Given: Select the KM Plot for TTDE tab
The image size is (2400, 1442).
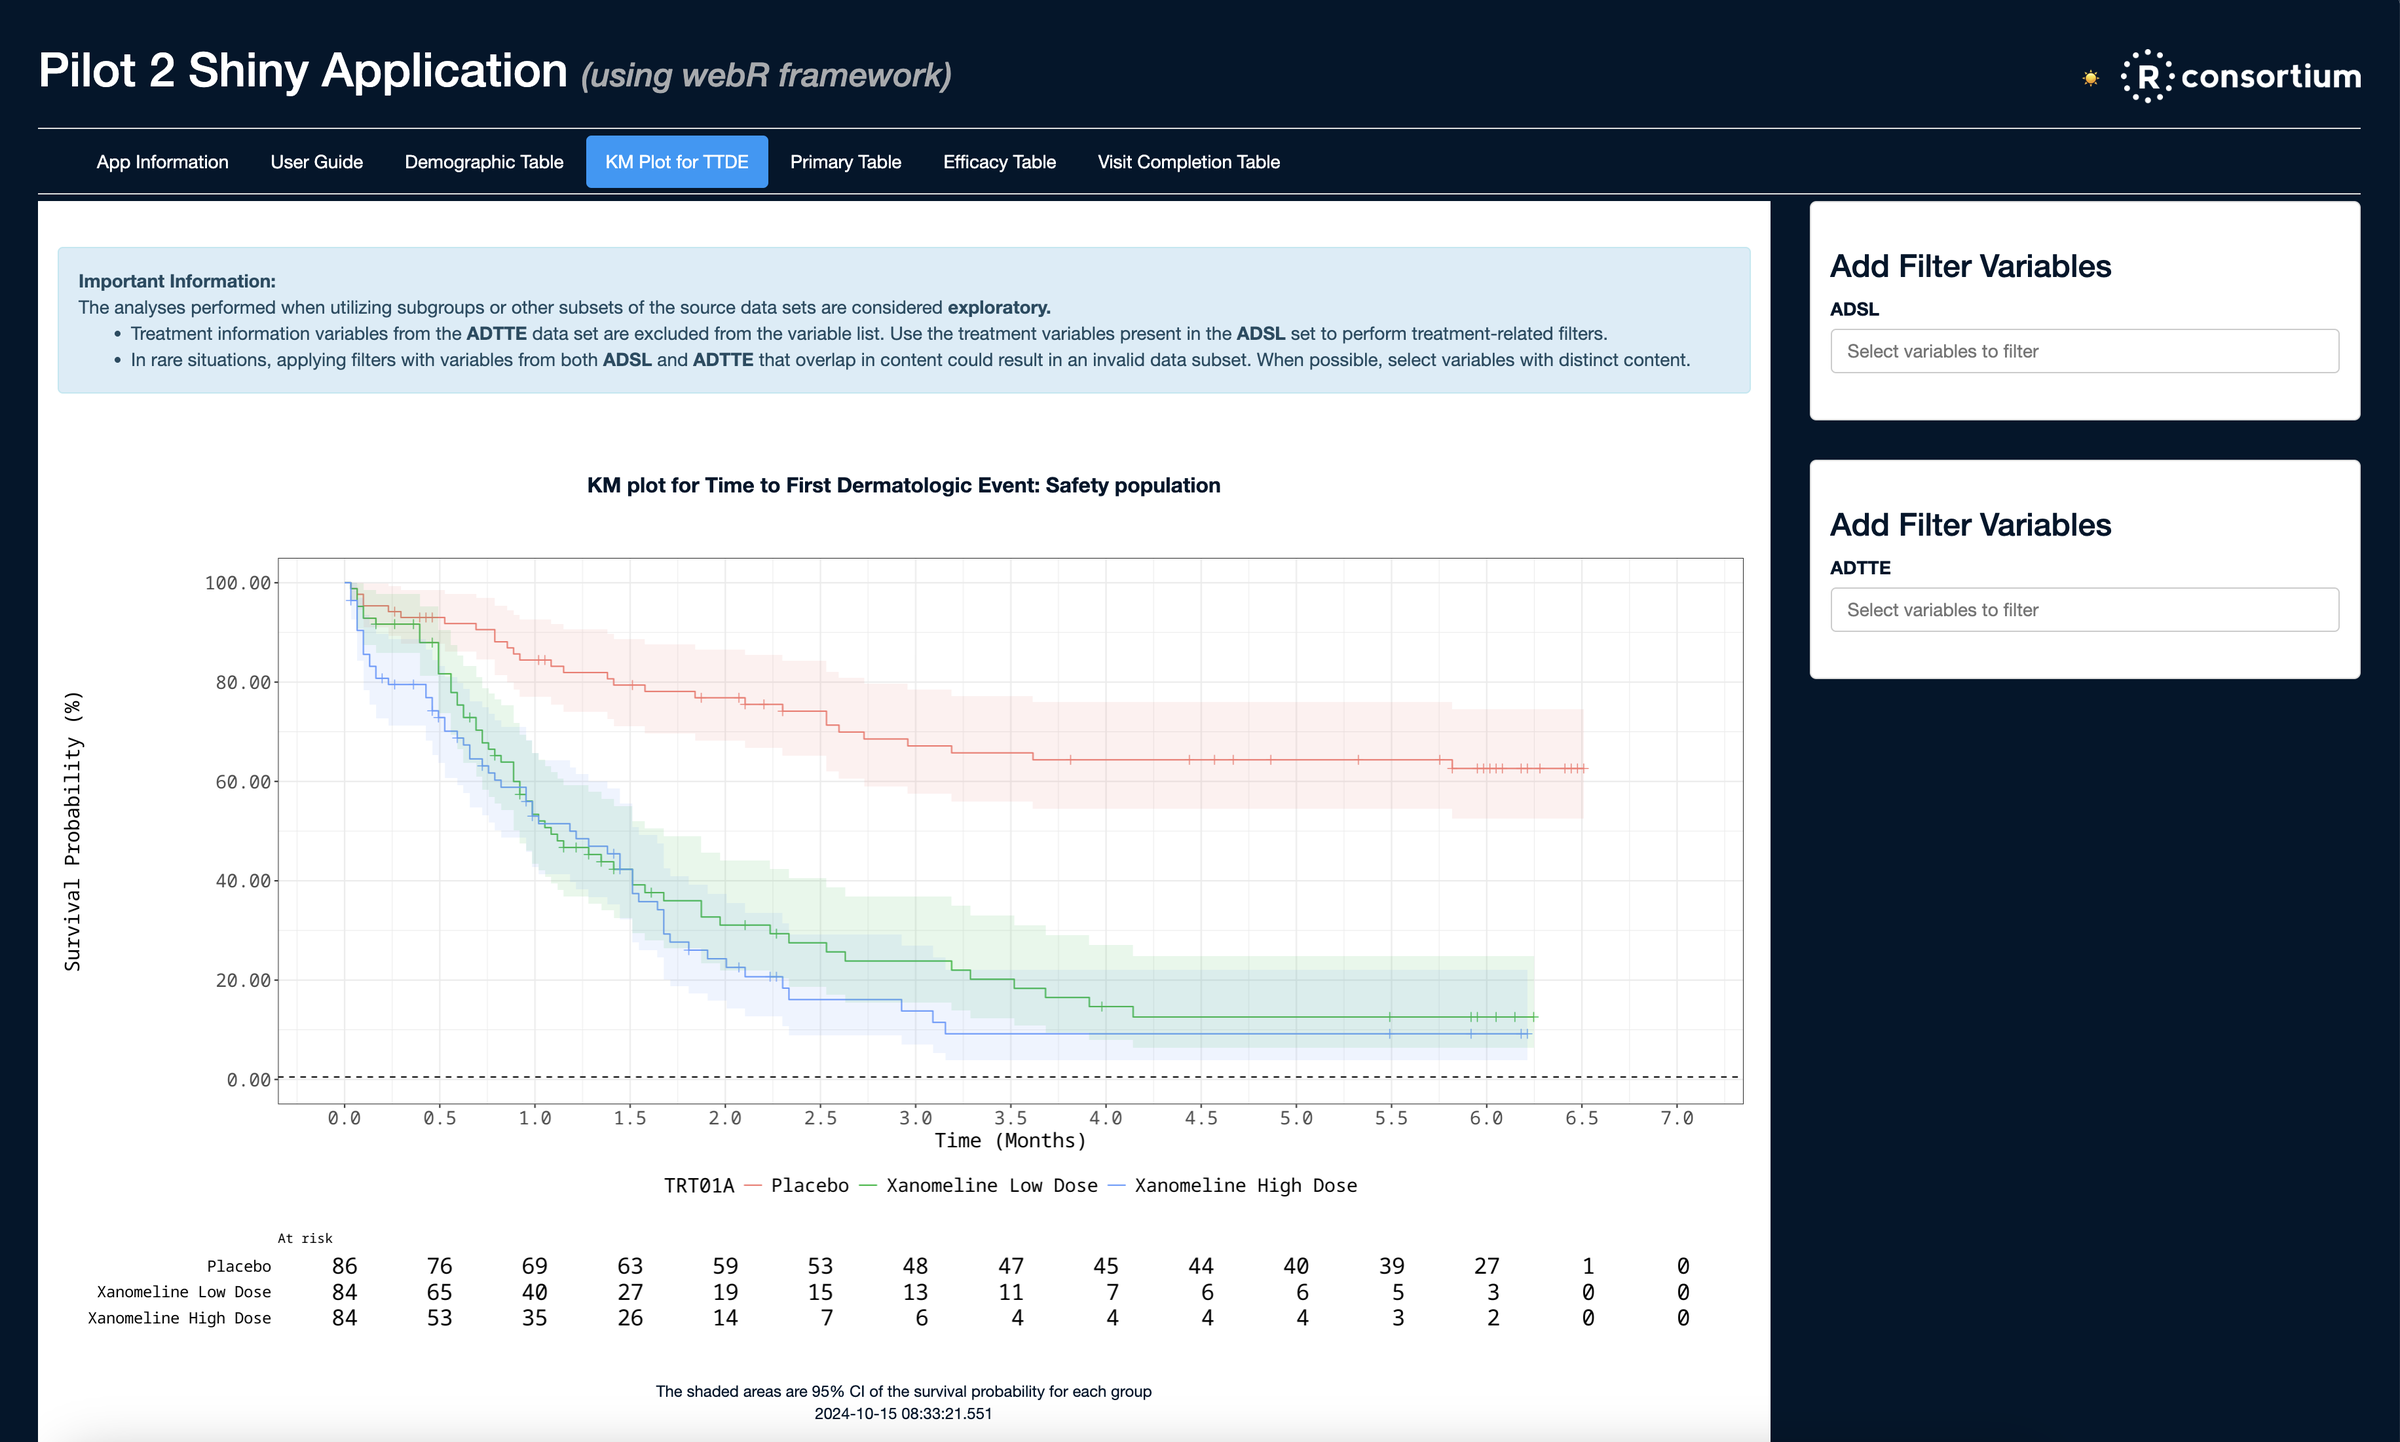Looking at the screenshot, I should (x=676, y=162).
